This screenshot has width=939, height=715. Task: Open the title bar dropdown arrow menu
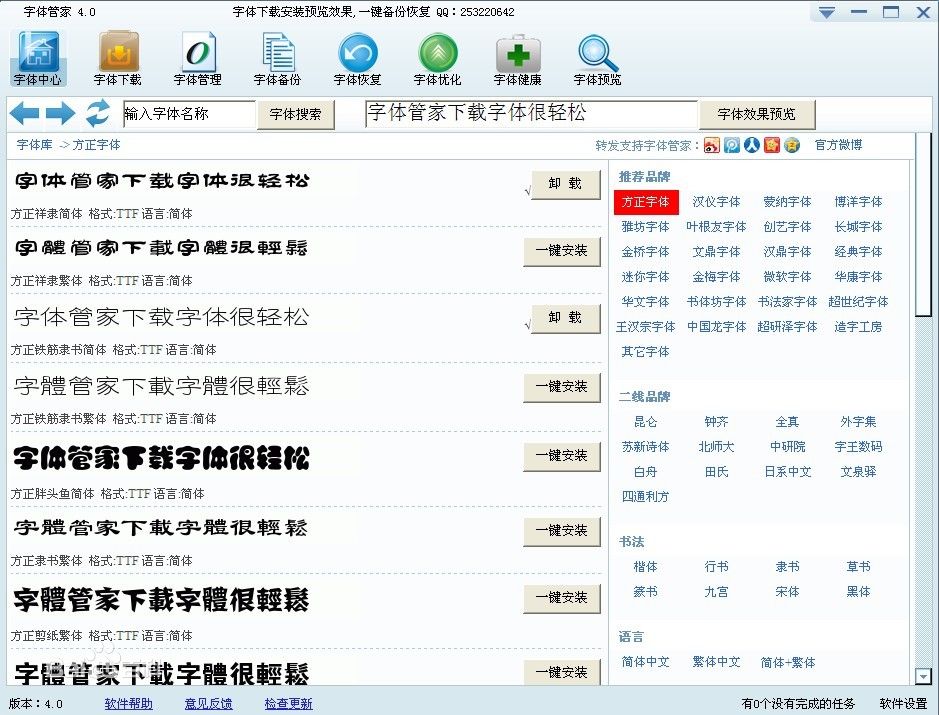825,12
